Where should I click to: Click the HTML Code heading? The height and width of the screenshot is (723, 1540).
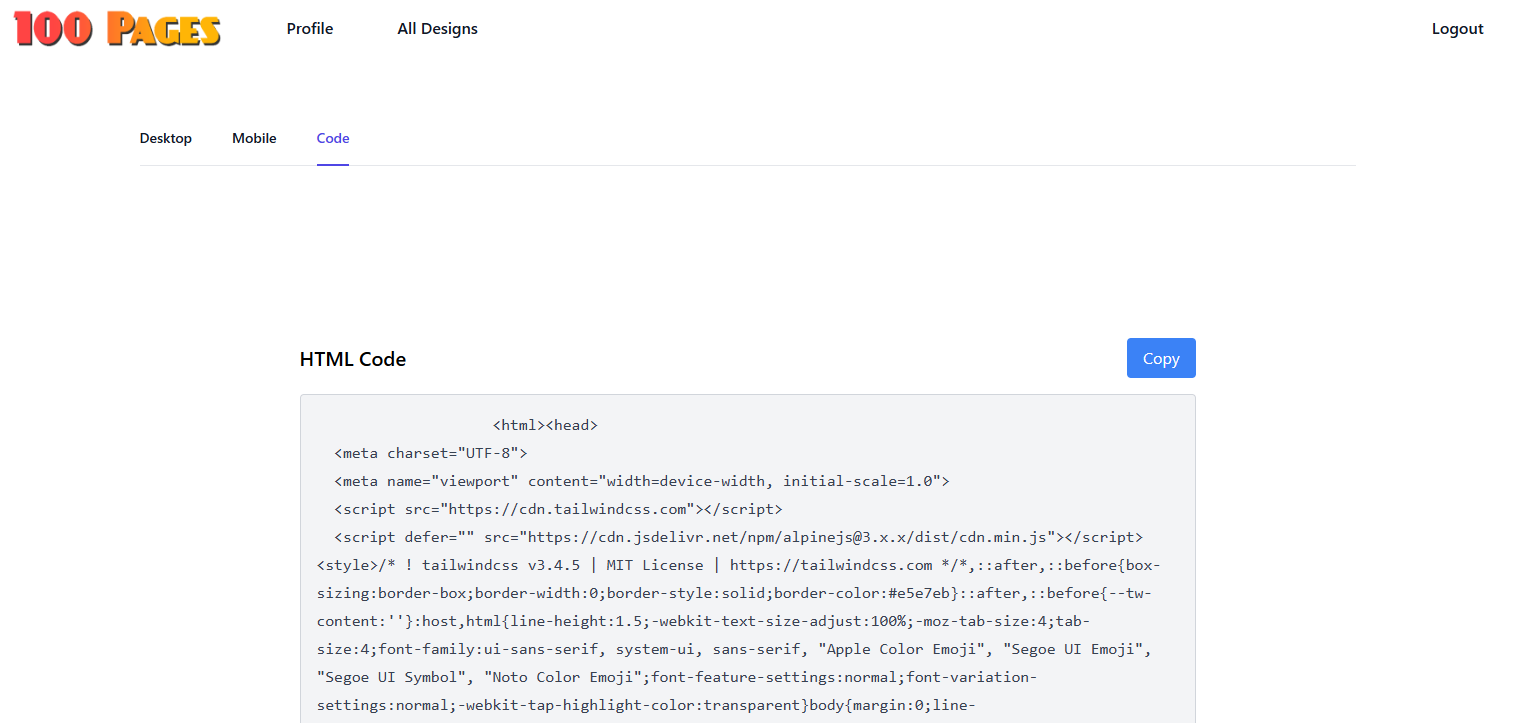click(x=353, y=359)
